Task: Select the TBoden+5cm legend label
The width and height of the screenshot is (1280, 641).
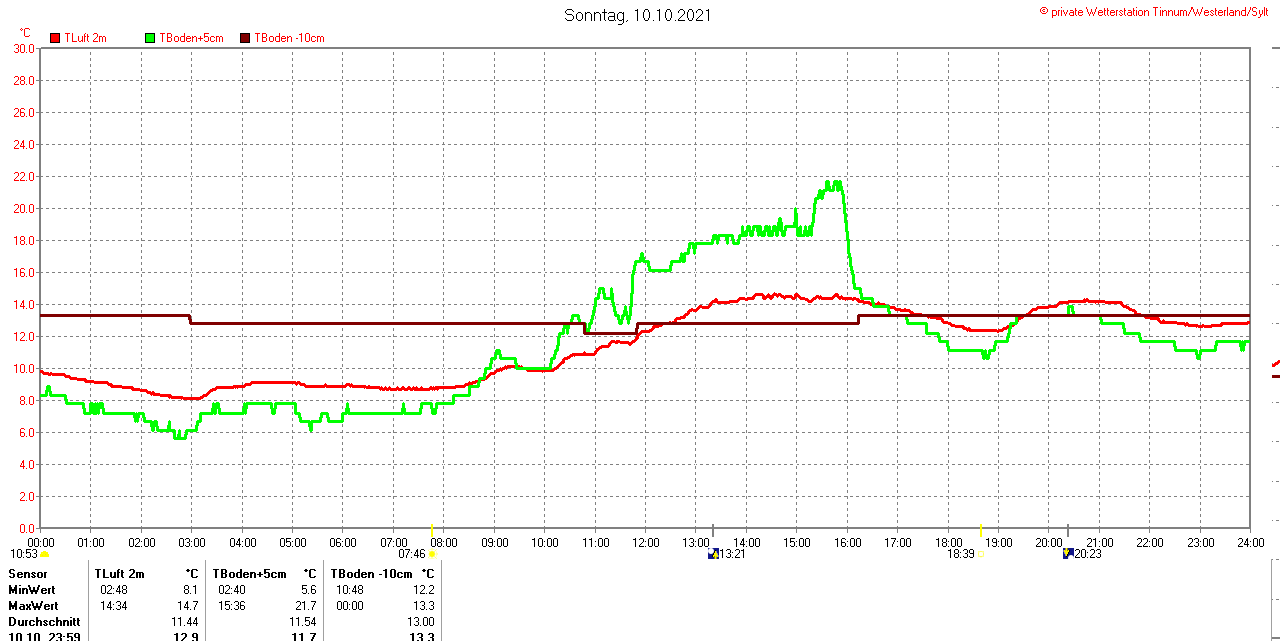Action: tap(191, 38)
